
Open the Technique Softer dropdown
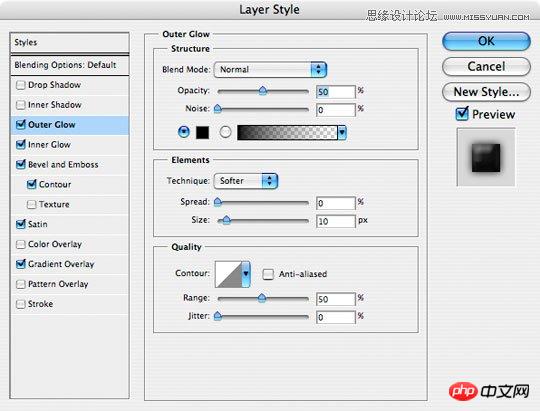click(x=246, y=181)
